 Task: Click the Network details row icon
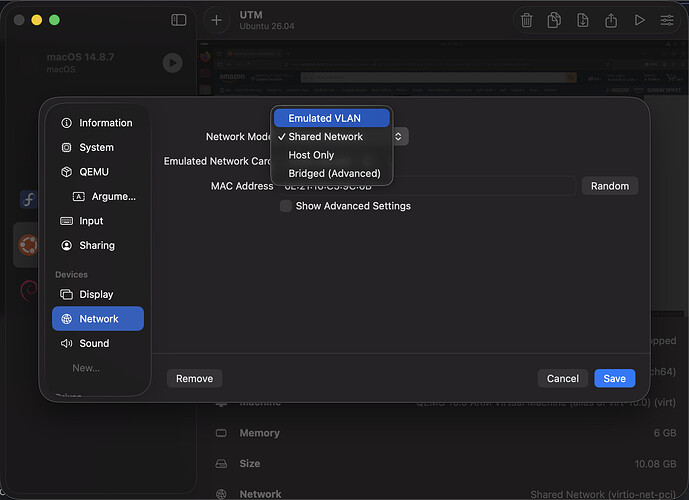[221, 494]
